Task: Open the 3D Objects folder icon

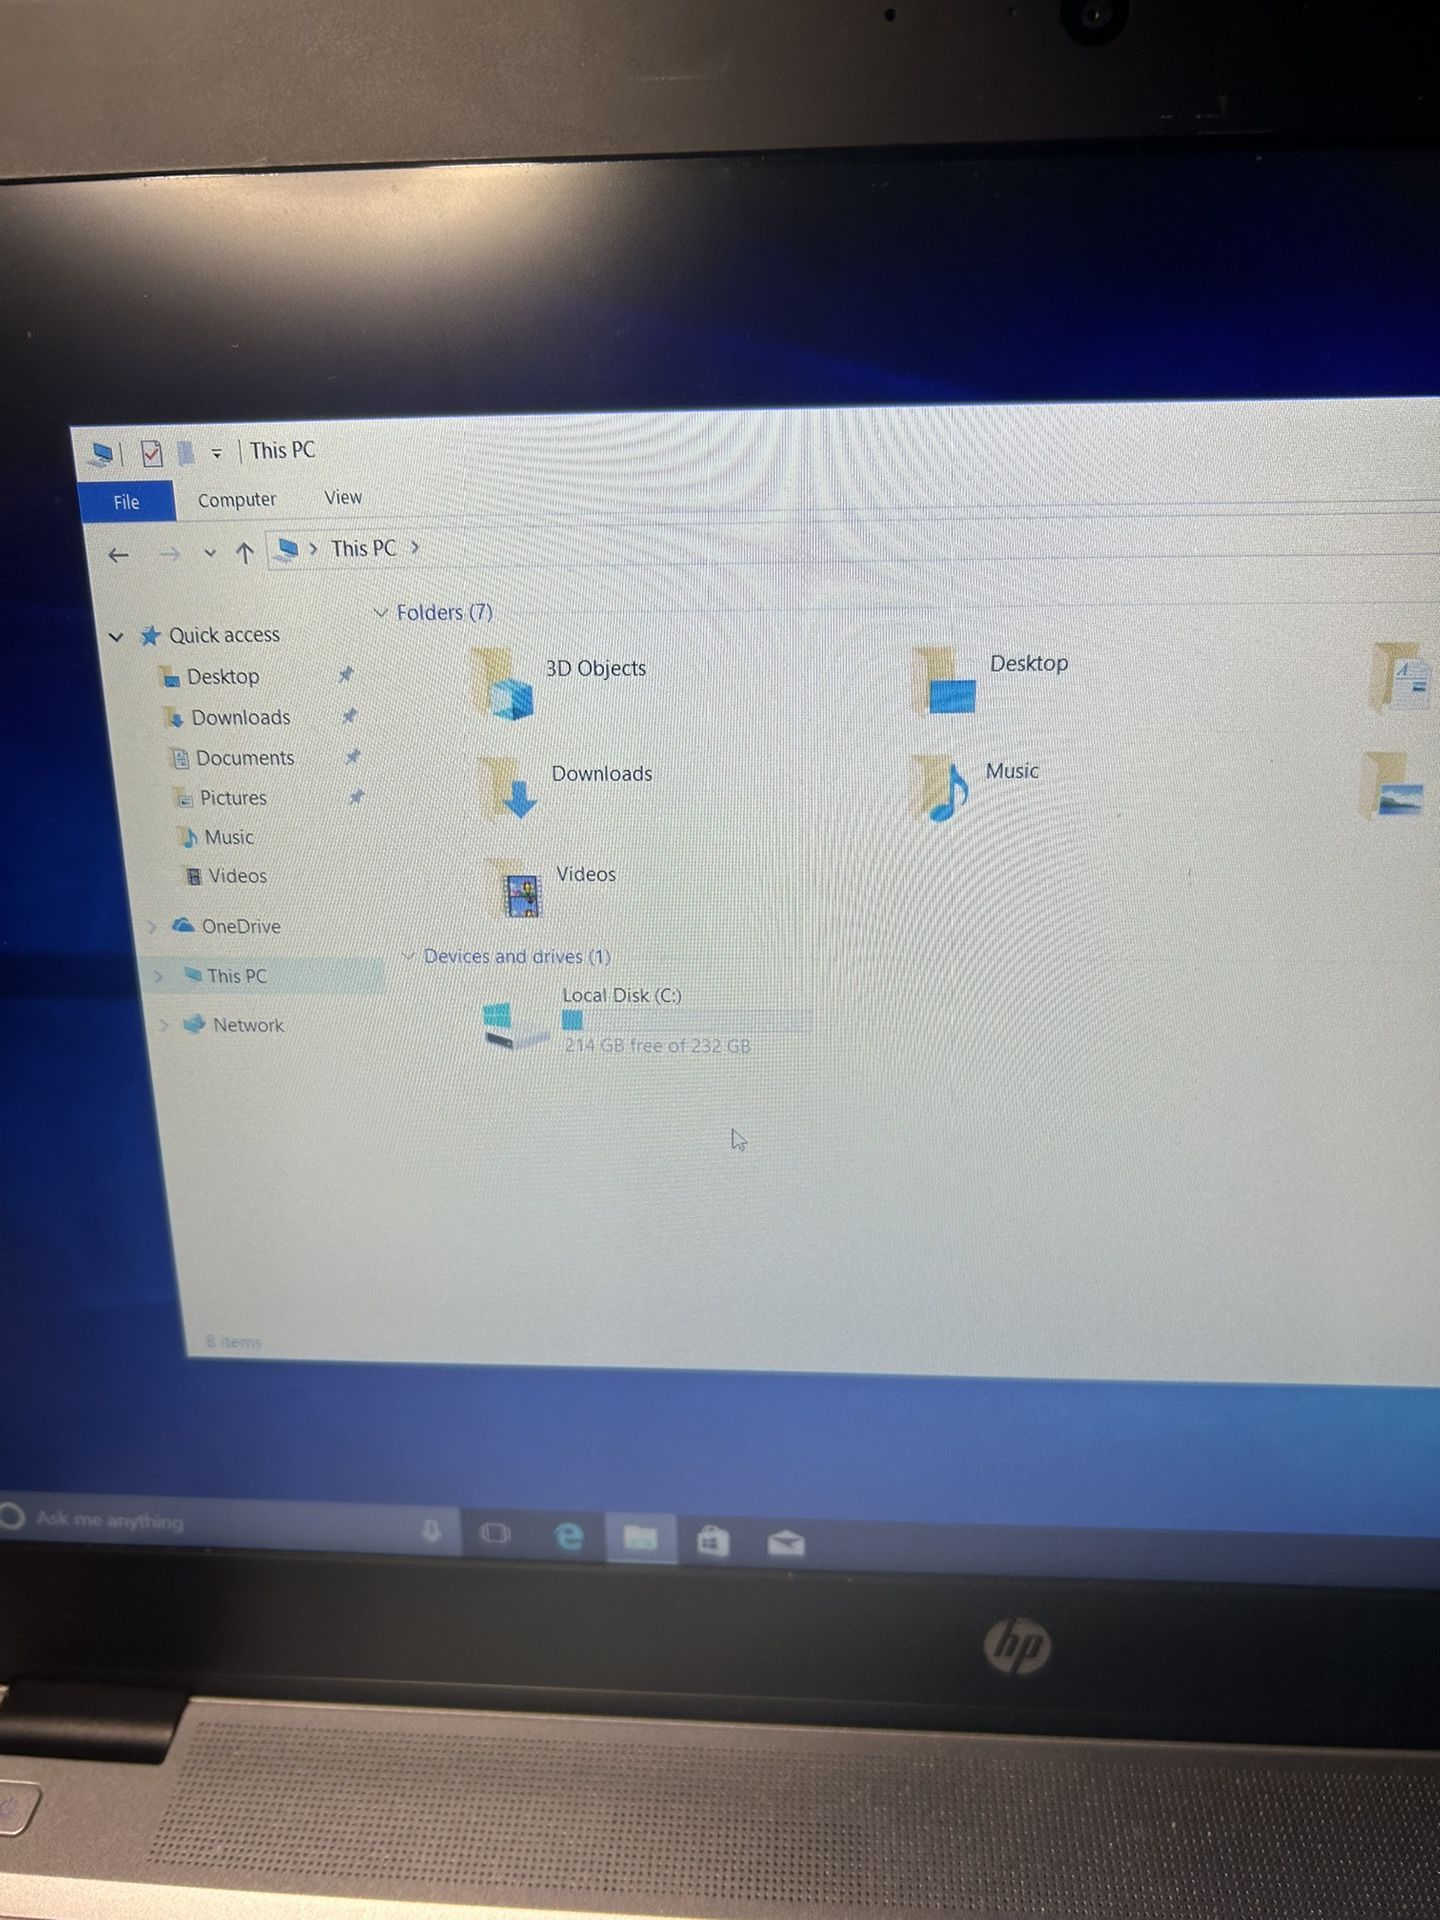Action: [x=503, y=685]
